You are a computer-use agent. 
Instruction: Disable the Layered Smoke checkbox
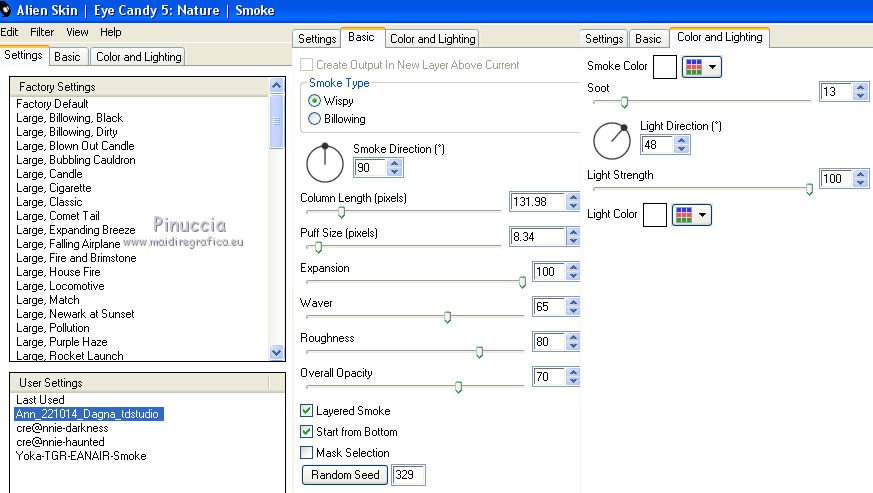click(307, 411)
